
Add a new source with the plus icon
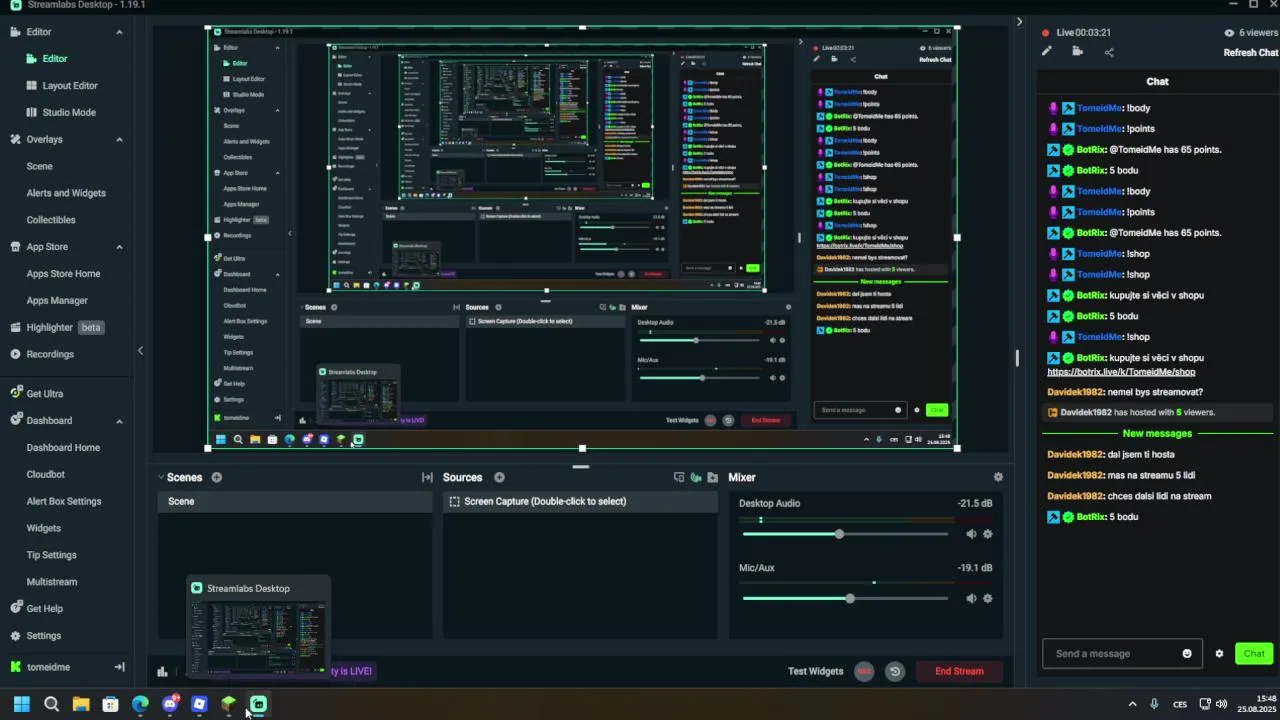click(x=499, y=478)
